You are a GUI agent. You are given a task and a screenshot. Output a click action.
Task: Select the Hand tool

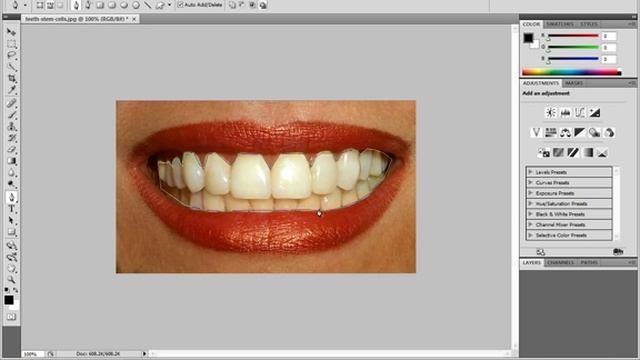tap(11, 269)
